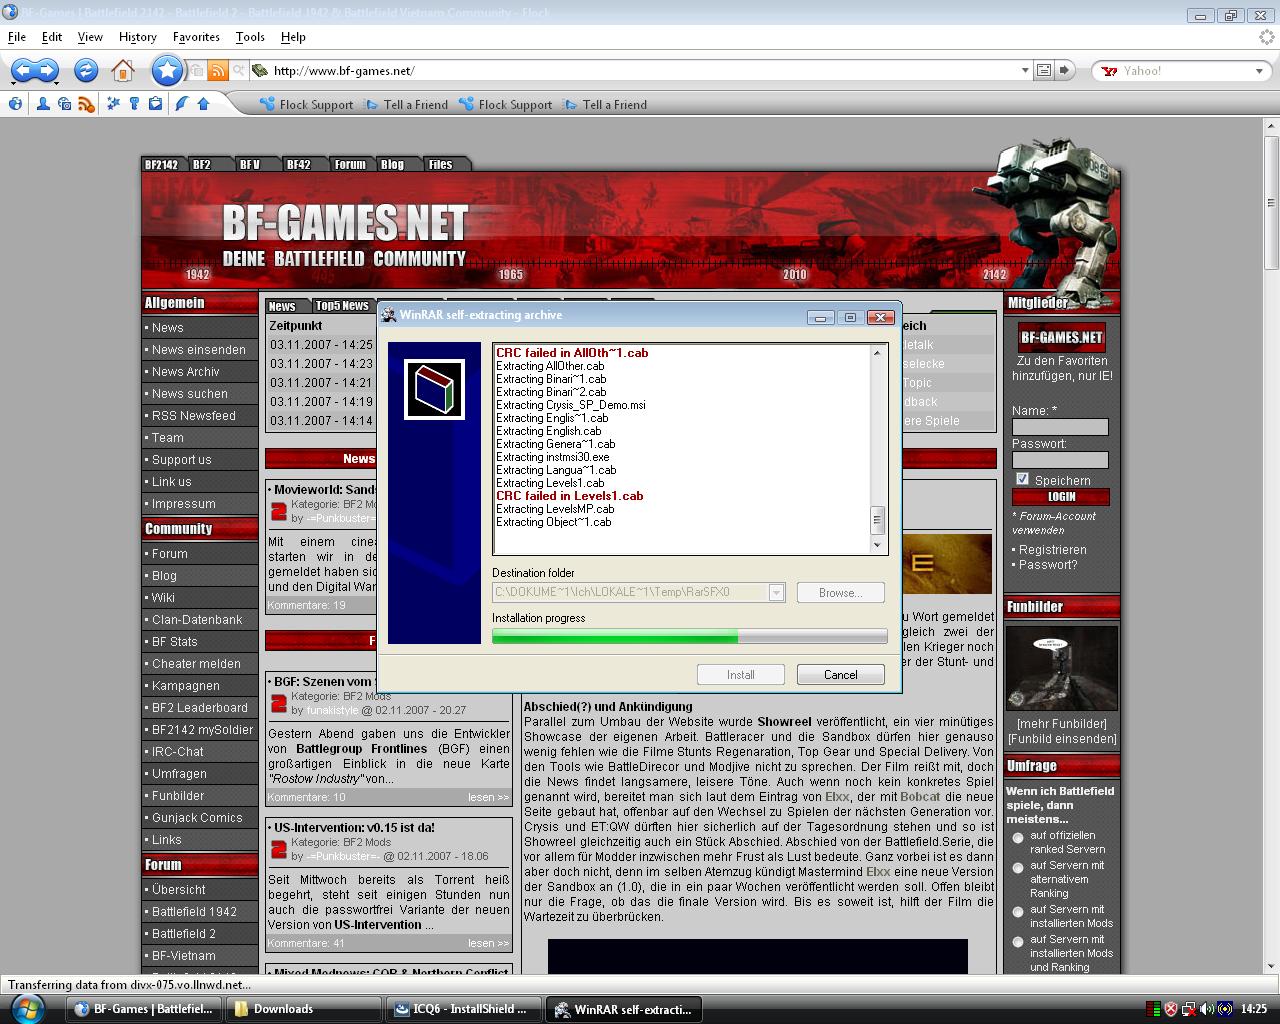The width and height of the screenshot is (1280, 1024).
Task: Open the Yahoo search box dropdown arrow
Action: pos(1259,71)
